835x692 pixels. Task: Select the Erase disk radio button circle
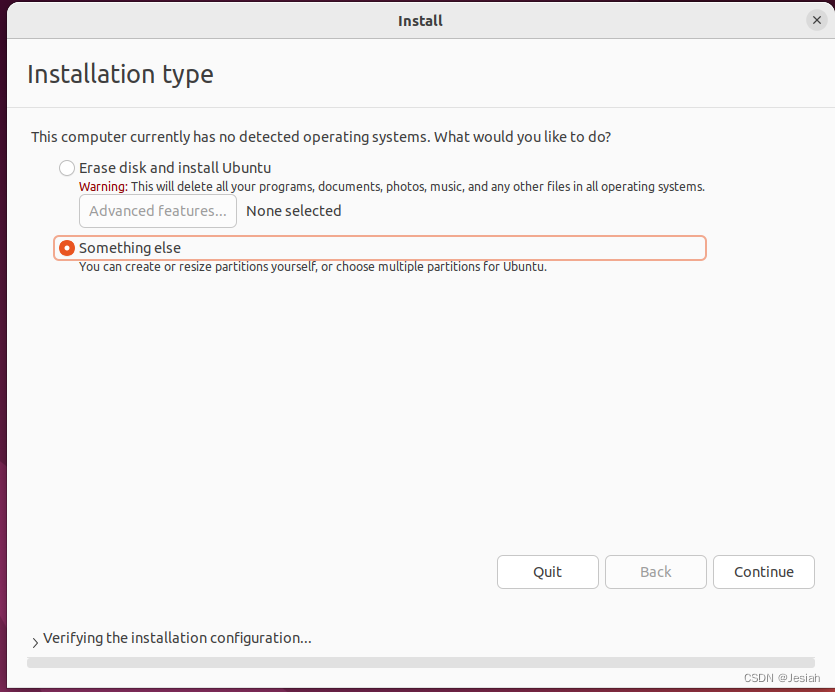(x=67, y=168)
